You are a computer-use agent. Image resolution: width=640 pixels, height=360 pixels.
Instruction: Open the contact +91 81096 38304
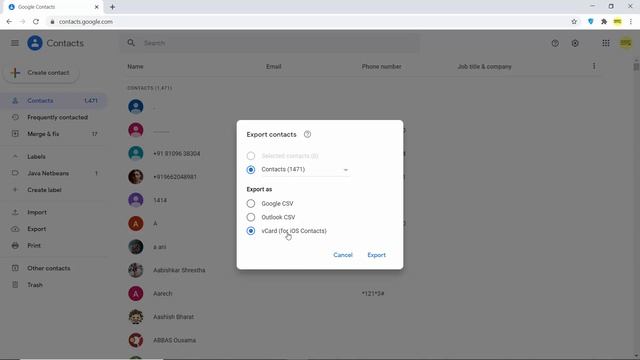(x=176, y=153)
